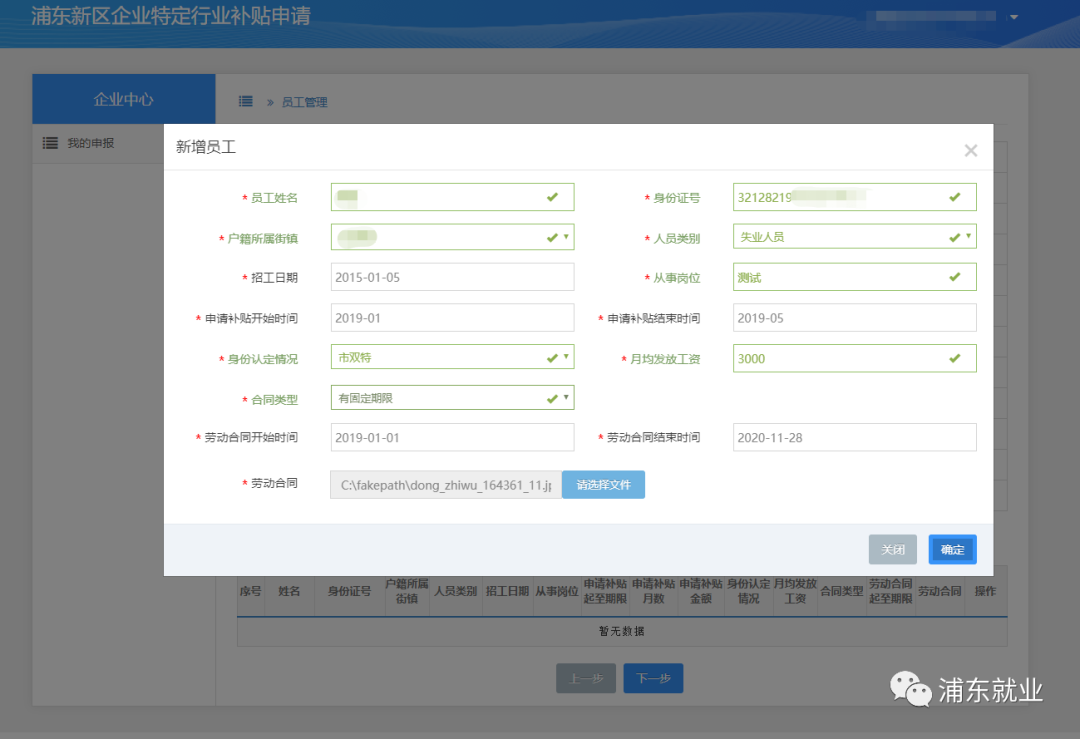Expand the 人员类别 dropdown showing 失业人员

[855, 237]
